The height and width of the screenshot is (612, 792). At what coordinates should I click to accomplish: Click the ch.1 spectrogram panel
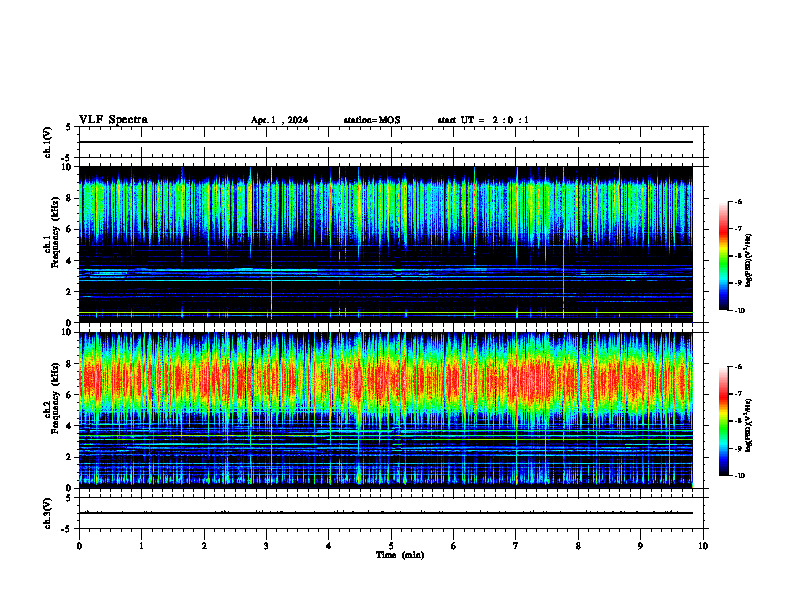point(386,244)
